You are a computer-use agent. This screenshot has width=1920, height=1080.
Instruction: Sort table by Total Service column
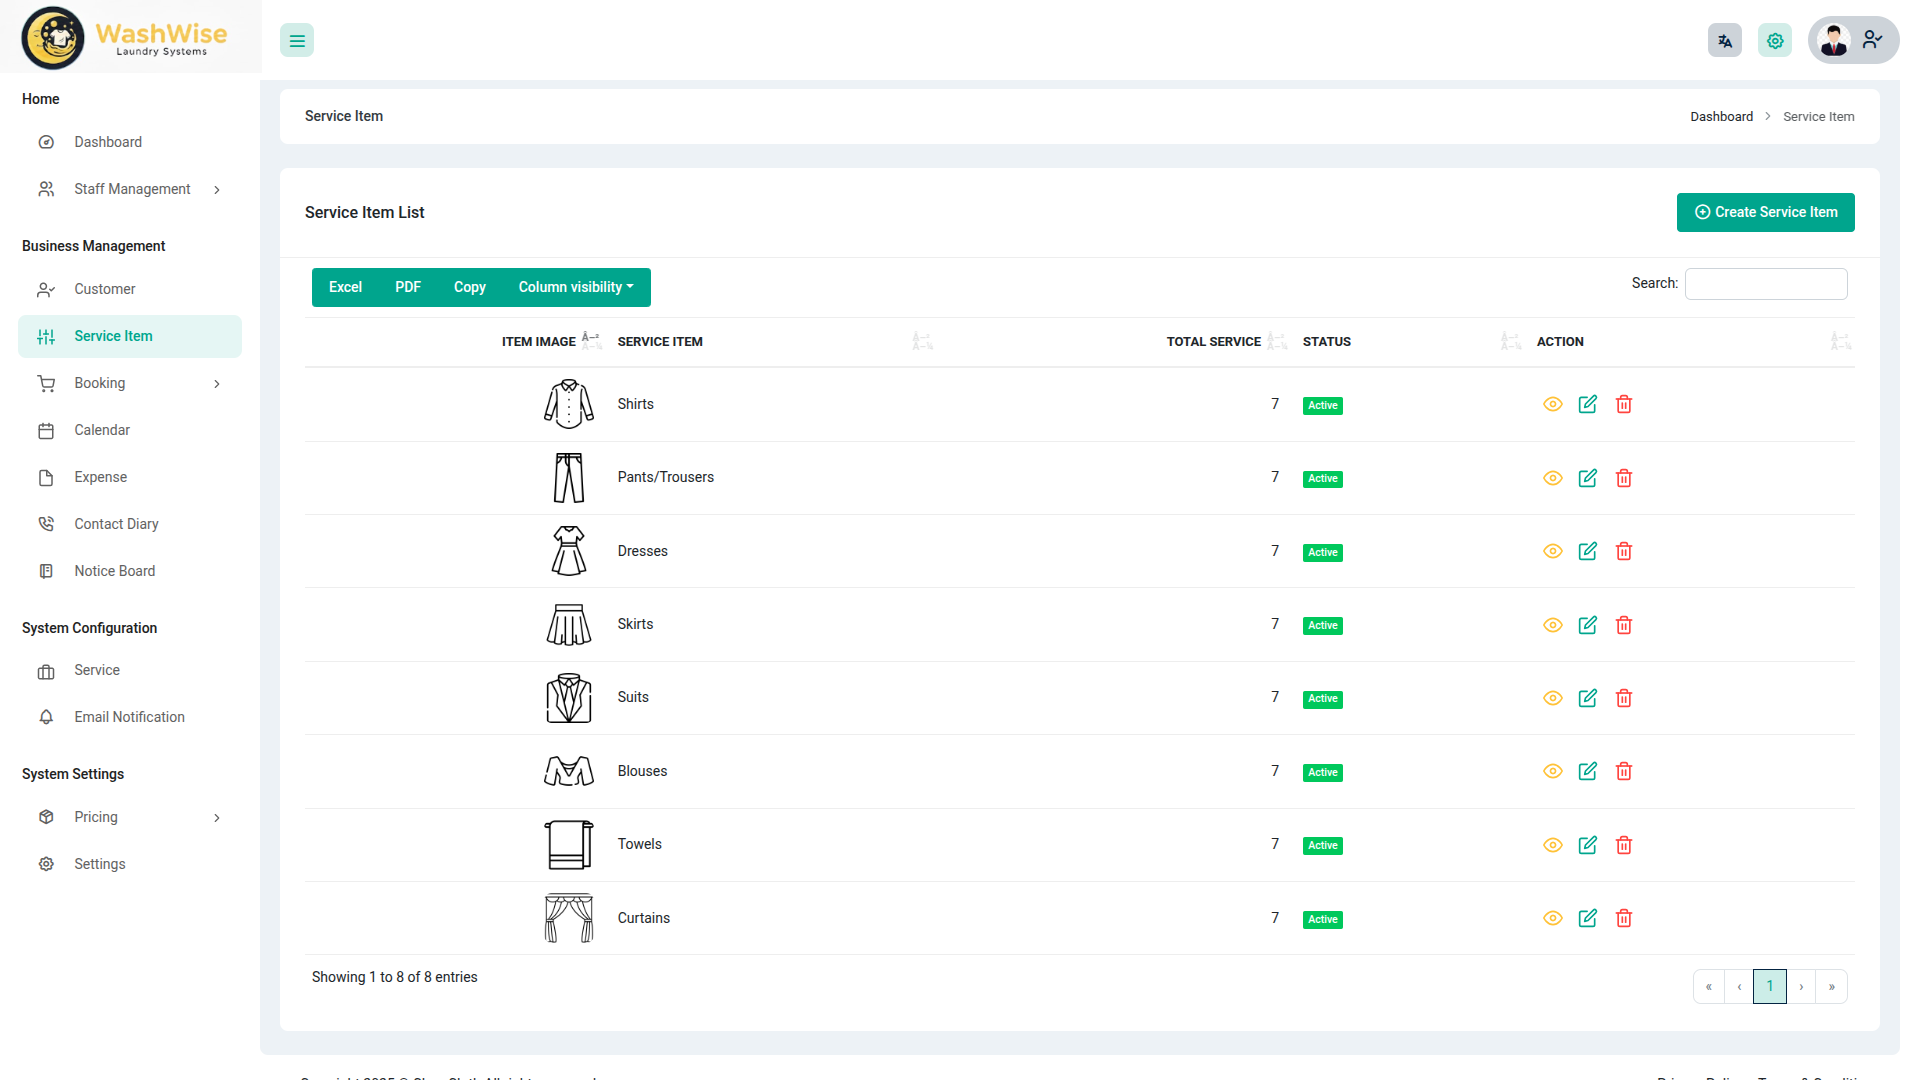(1213, 342)
